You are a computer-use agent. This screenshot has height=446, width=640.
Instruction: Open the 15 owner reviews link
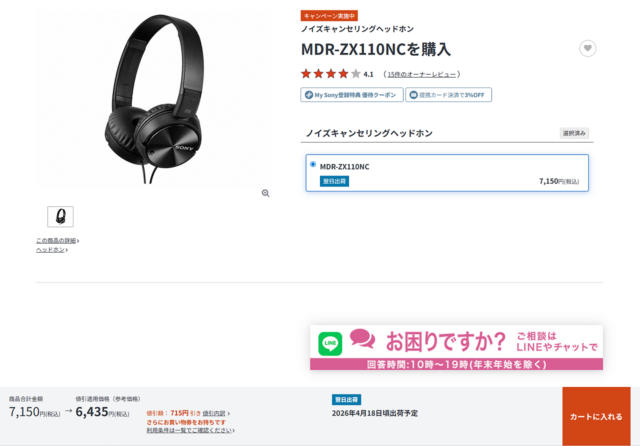click(x=422, y=74)
